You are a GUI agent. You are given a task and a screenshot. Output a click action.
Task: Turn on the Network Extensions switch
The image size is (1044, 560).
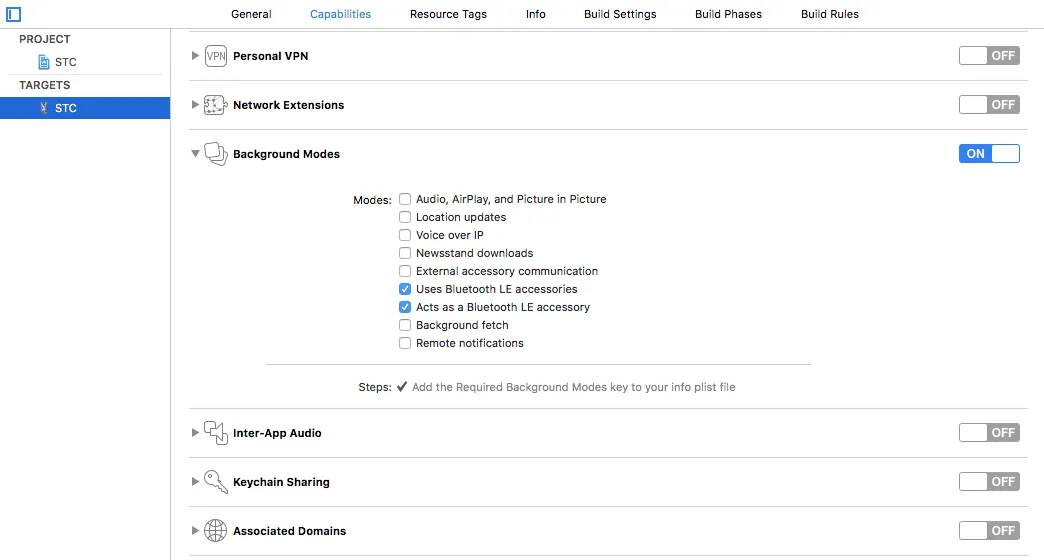(x=989, y=105)
